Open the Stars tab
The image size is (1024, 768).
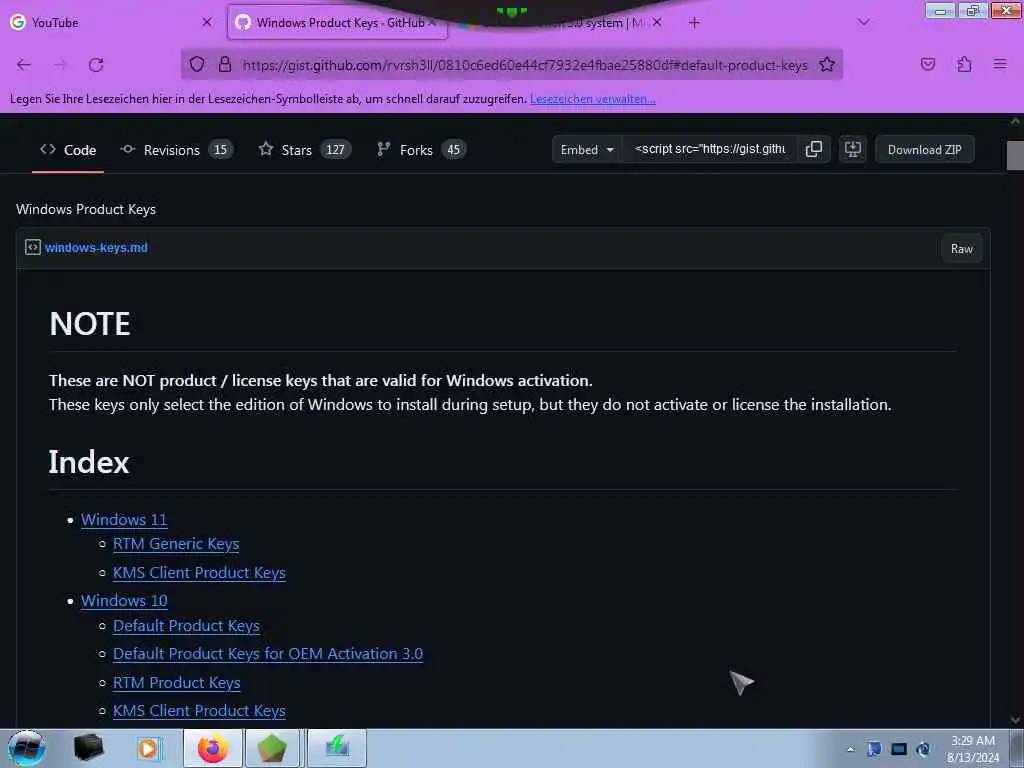point(304,150)
